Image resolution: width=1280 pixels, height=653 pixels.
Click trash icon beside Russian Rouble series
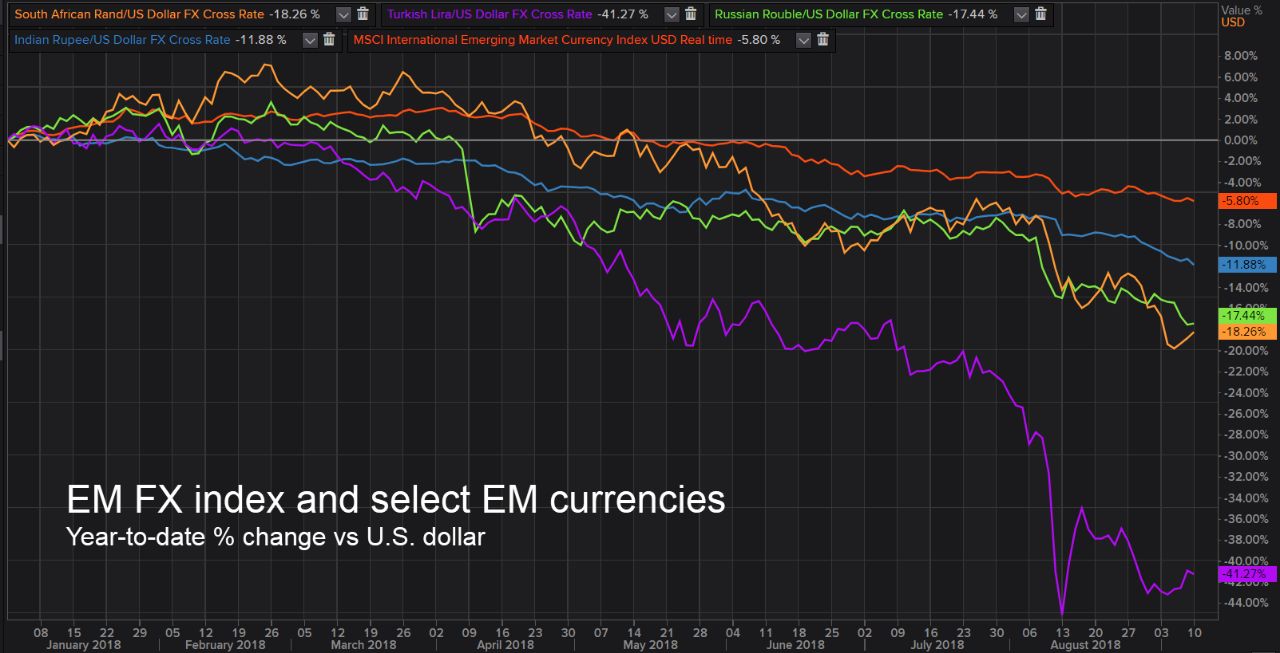coord(1040,14)
